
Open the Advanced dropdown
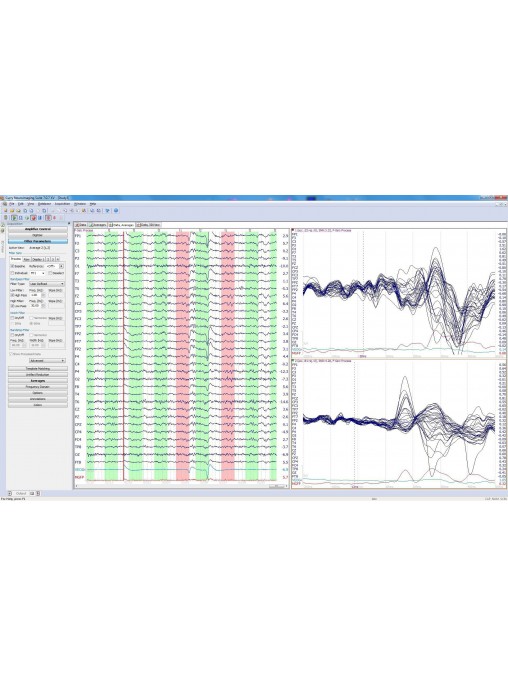coord(47,361)
